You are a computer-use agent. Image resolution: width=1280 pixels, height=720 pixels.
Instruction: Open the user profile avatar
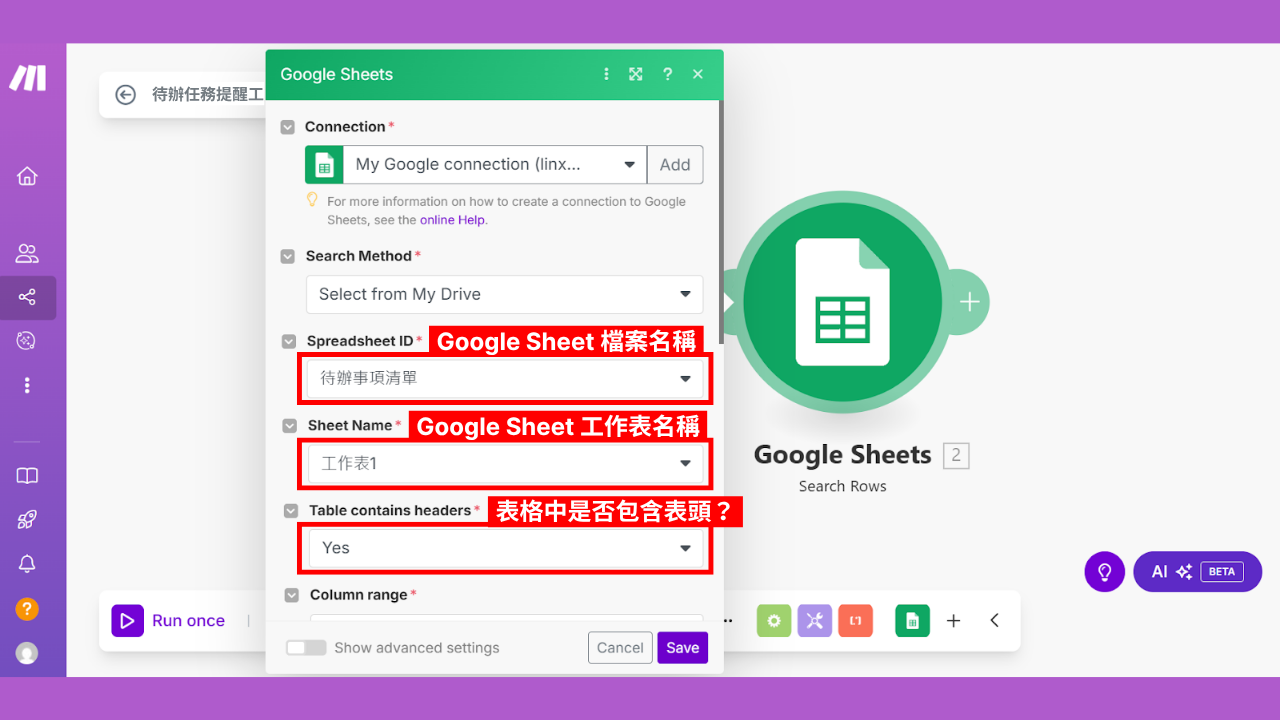click(27, 653)
